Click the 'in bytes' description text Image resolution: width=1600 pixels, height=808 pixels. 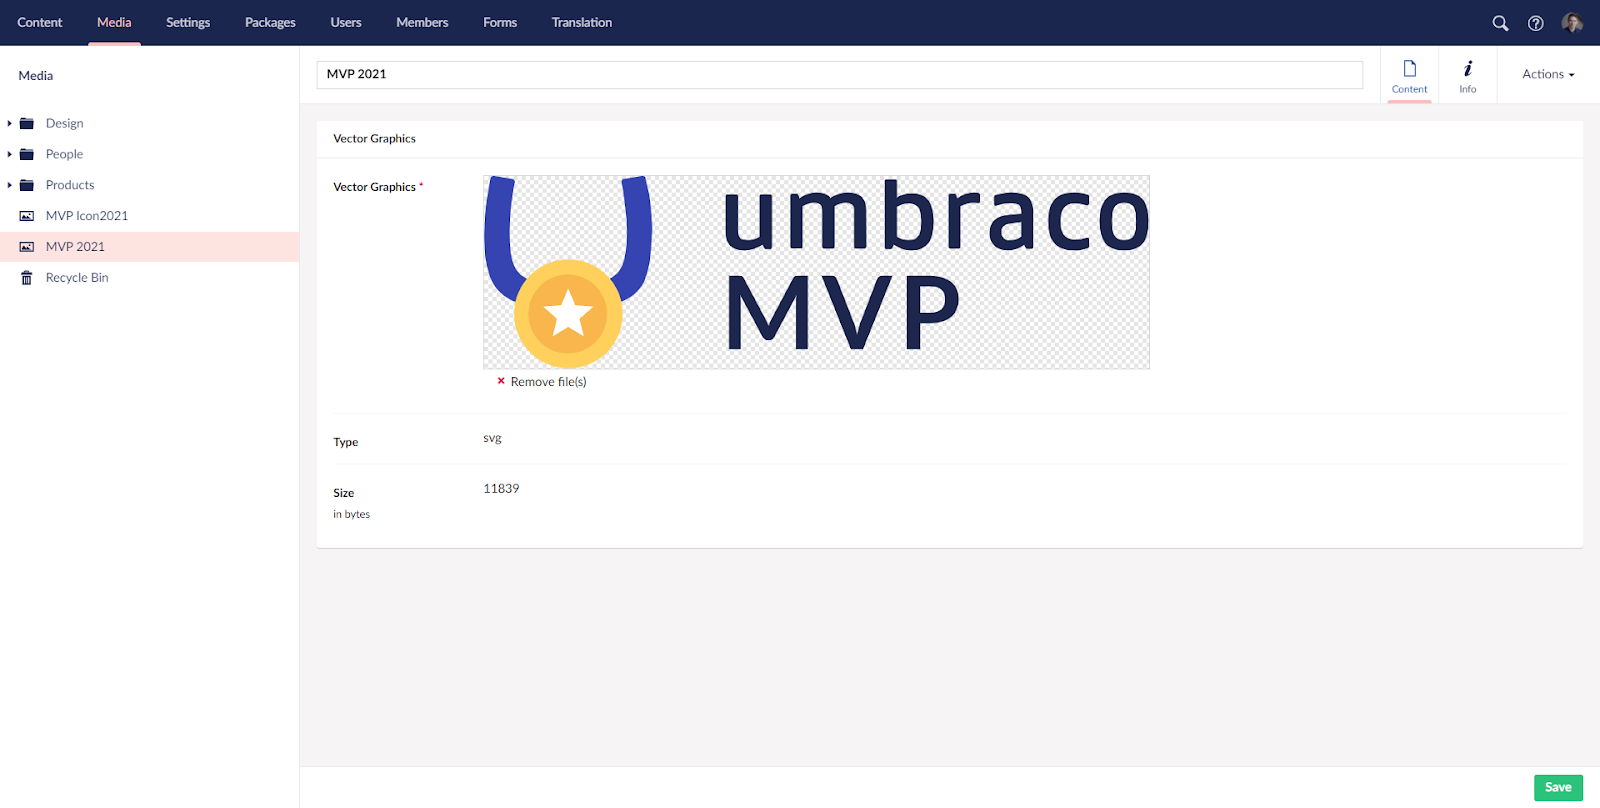[351, 514]
